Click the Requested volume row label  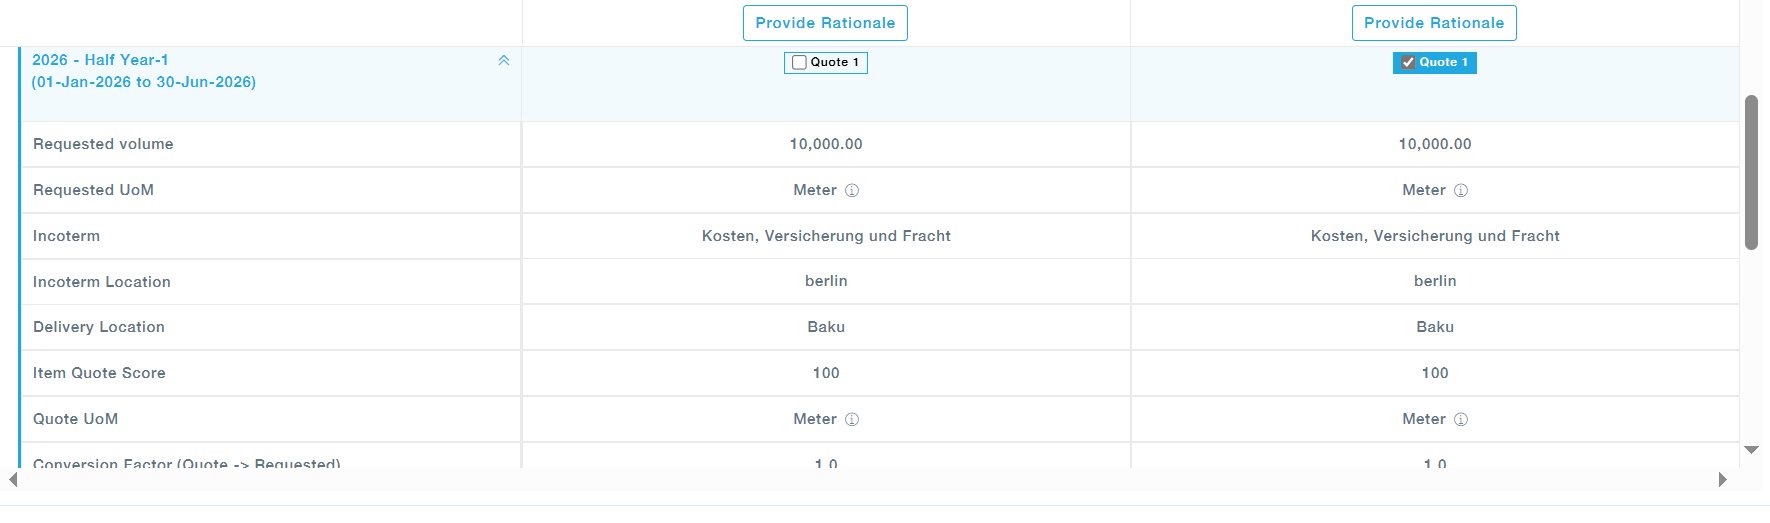coord(103,144)
